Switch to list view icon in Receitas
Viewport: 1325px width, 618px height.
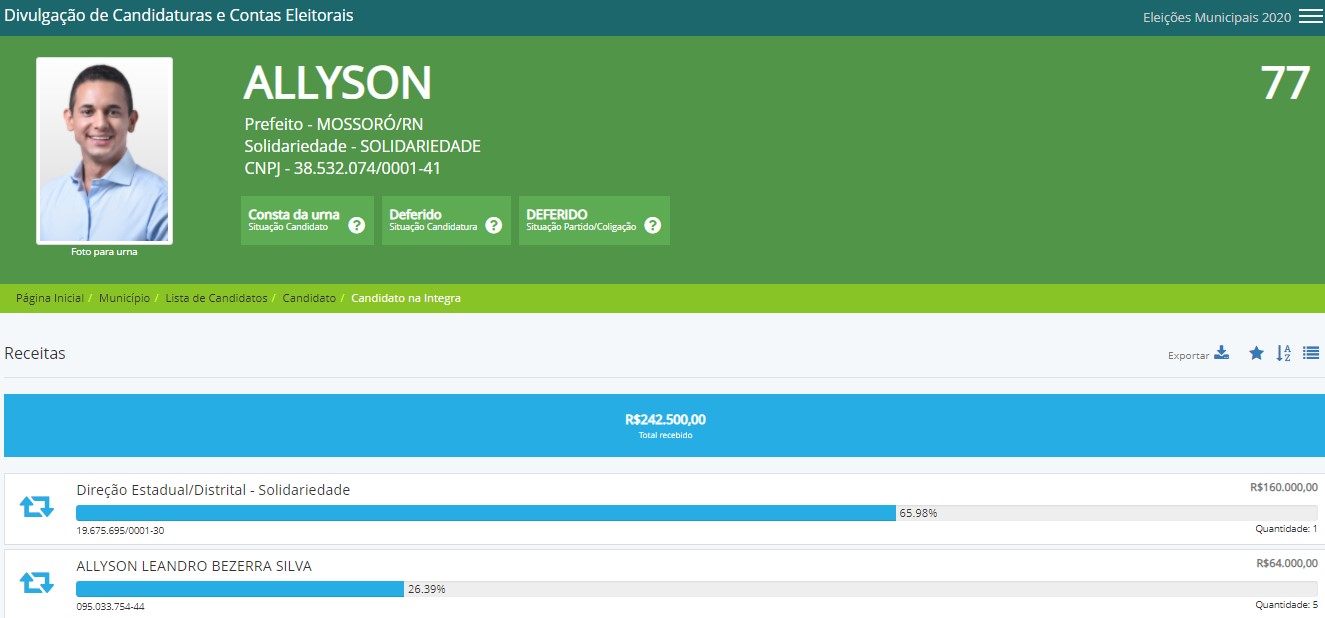point(1311,353)
